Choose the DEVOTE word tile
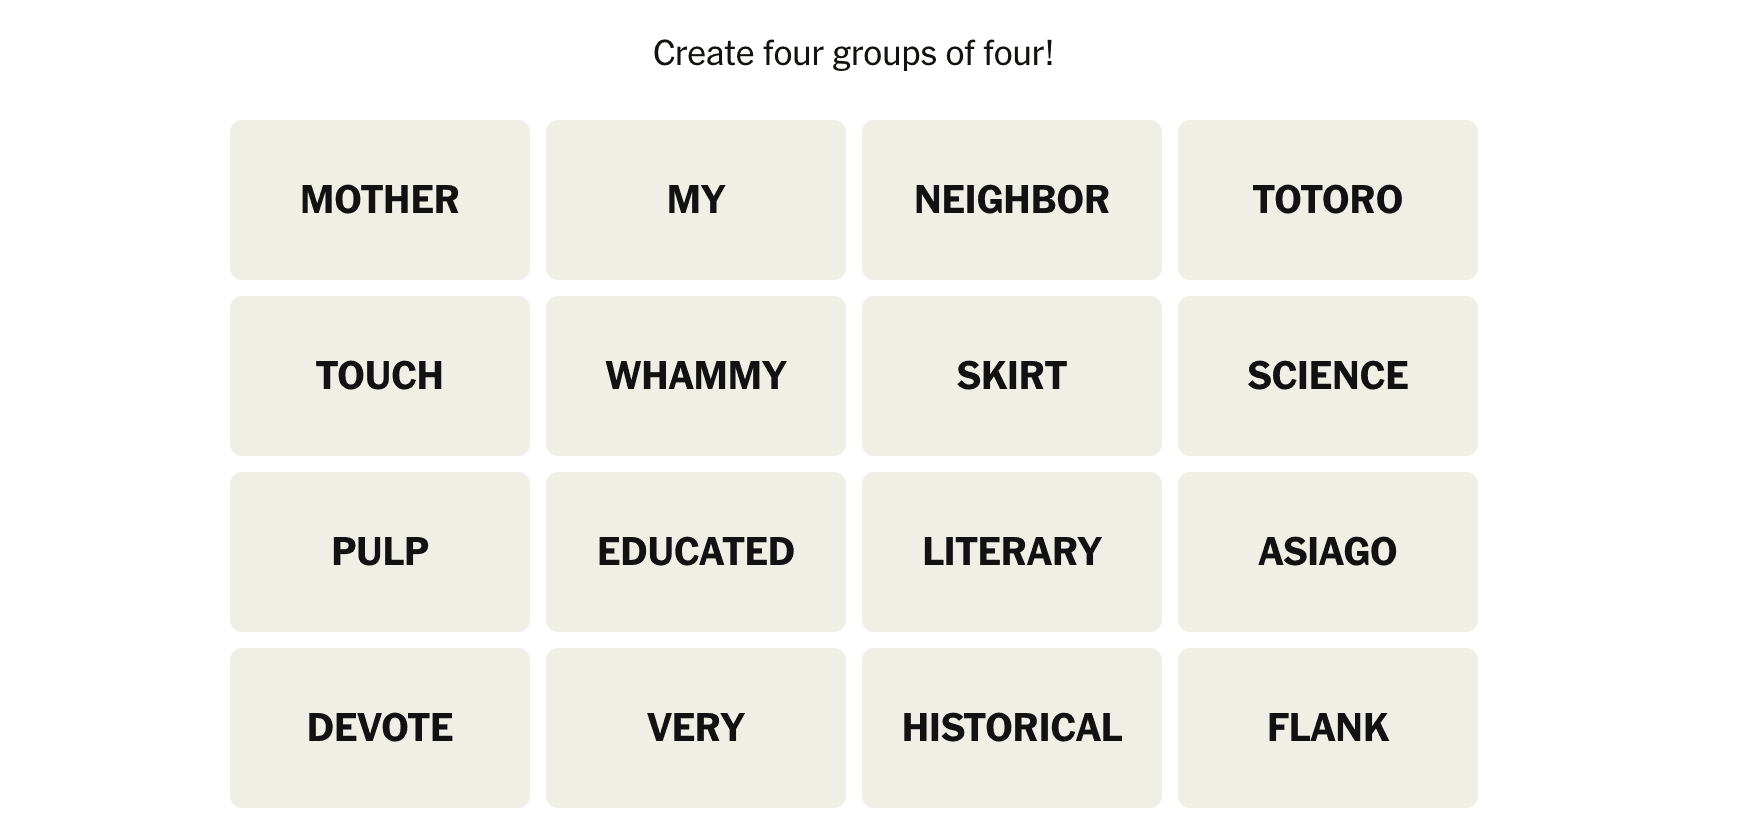 (x=379, y=728)
